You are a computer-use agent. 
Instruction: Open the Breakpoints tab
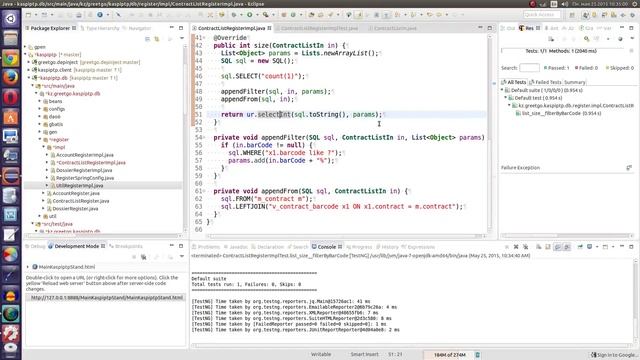point(126,246)
